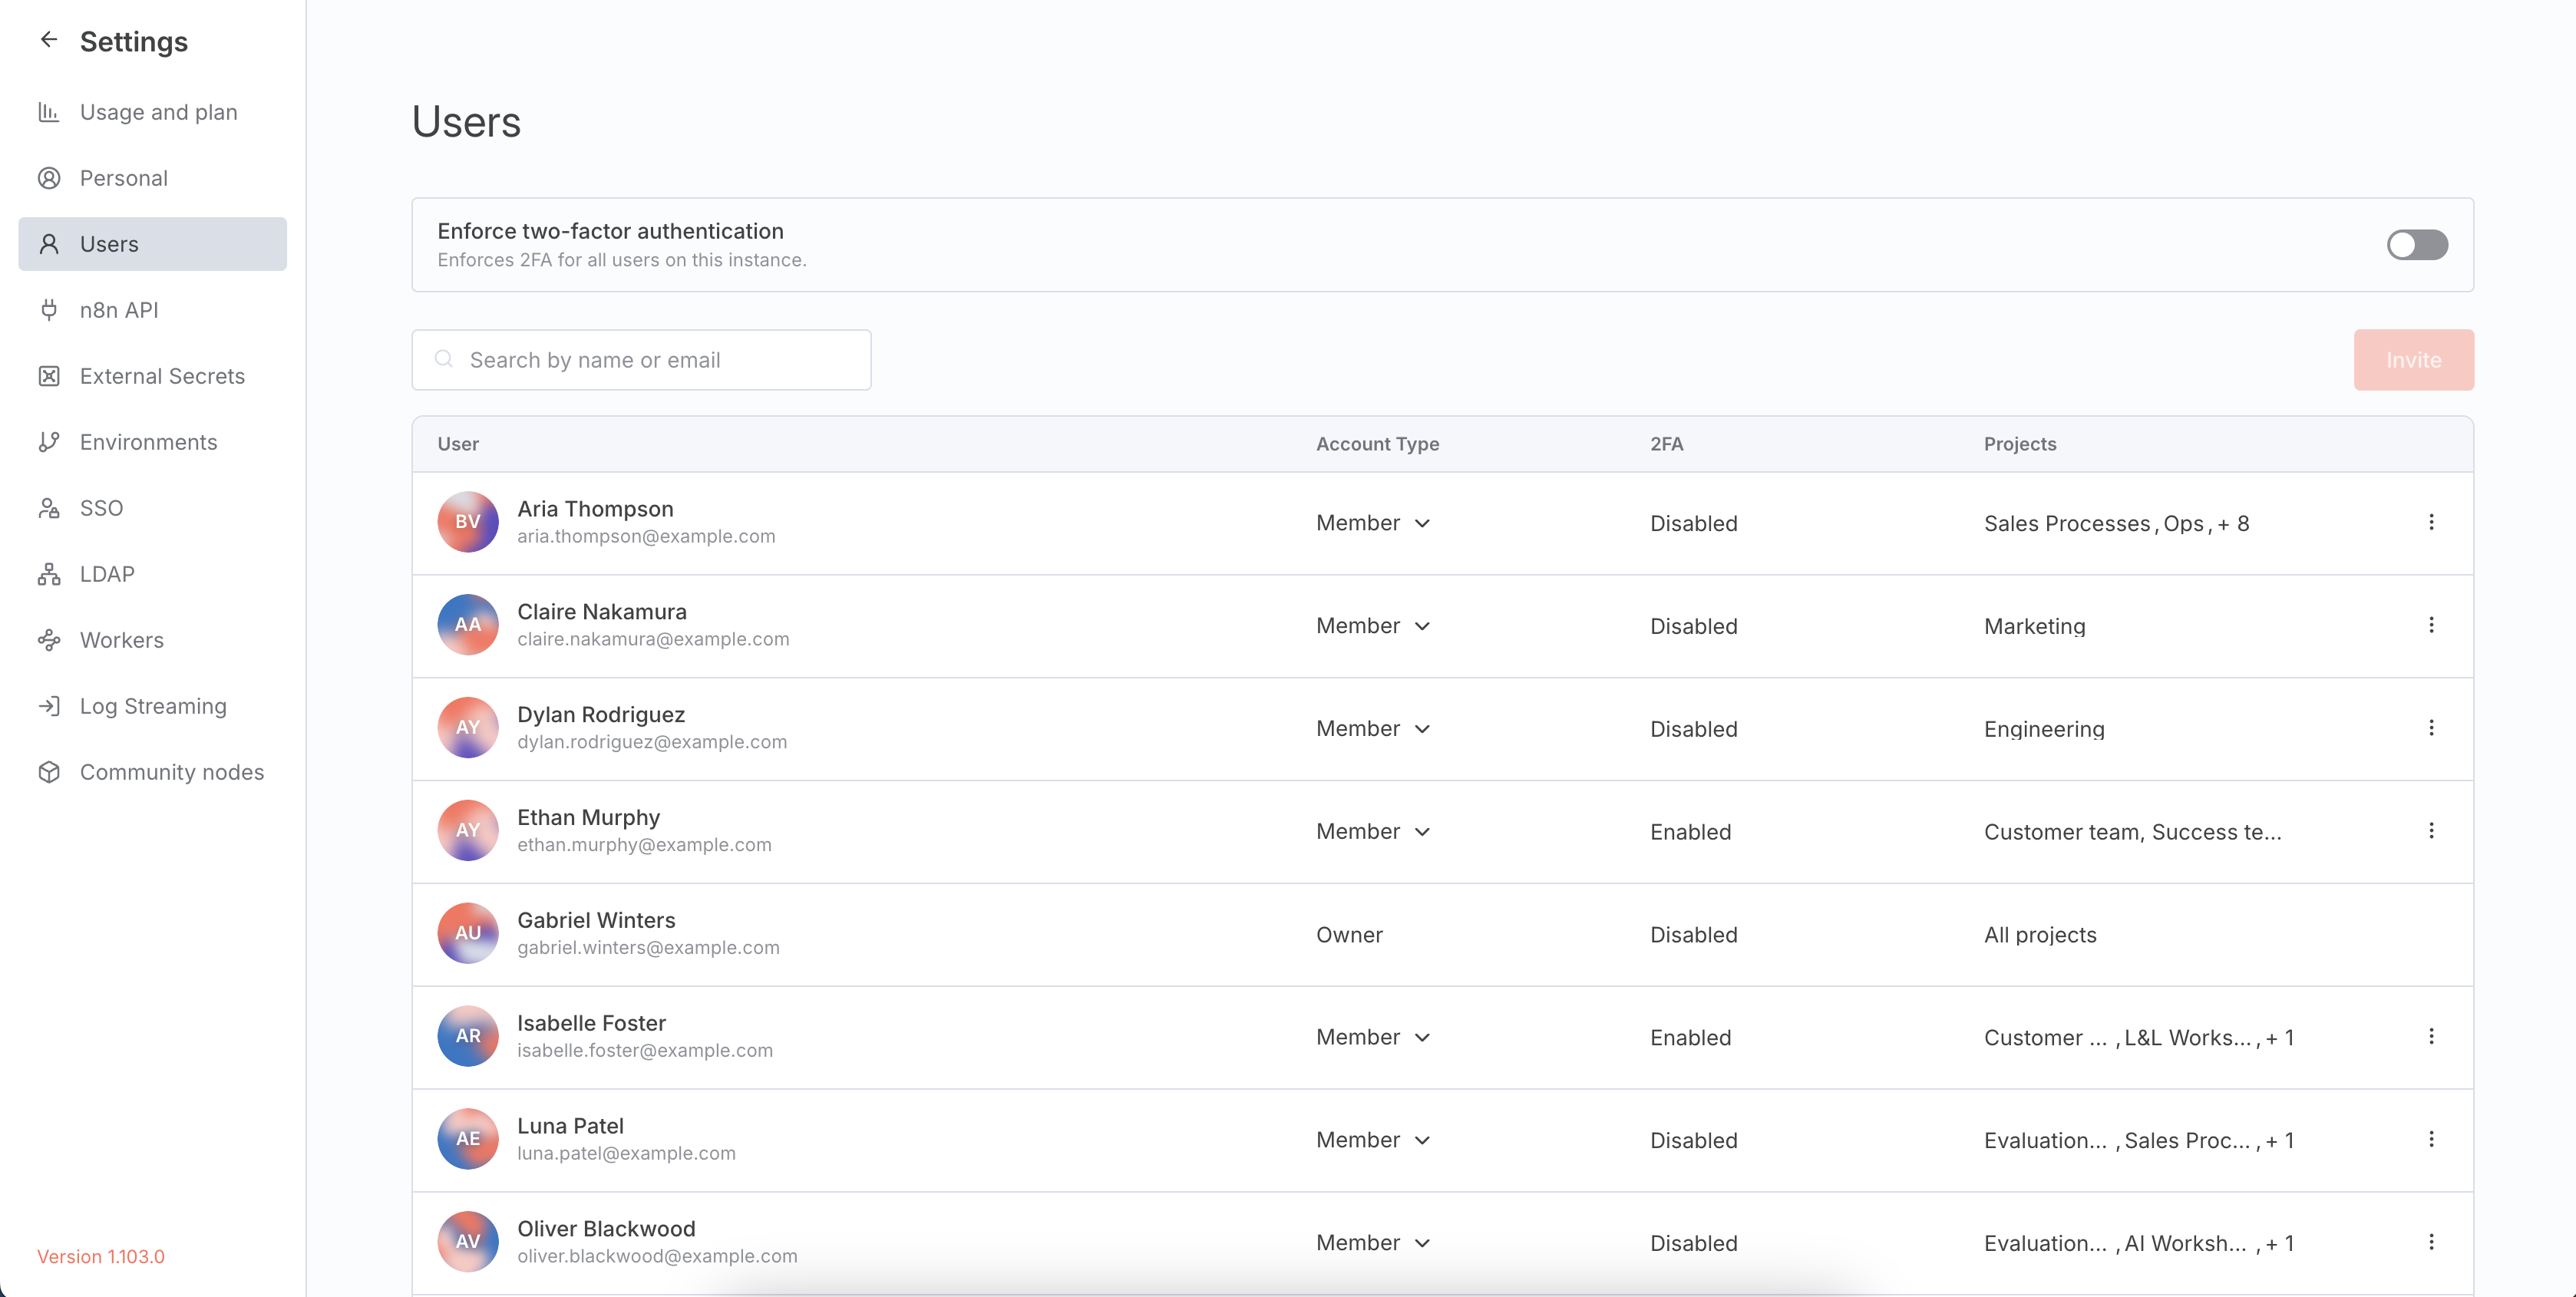Image resolution: width=2576 pixels, height=1297 pixels.
Task: Click the Version 1.103.0 link
Action: point(100,1256)
